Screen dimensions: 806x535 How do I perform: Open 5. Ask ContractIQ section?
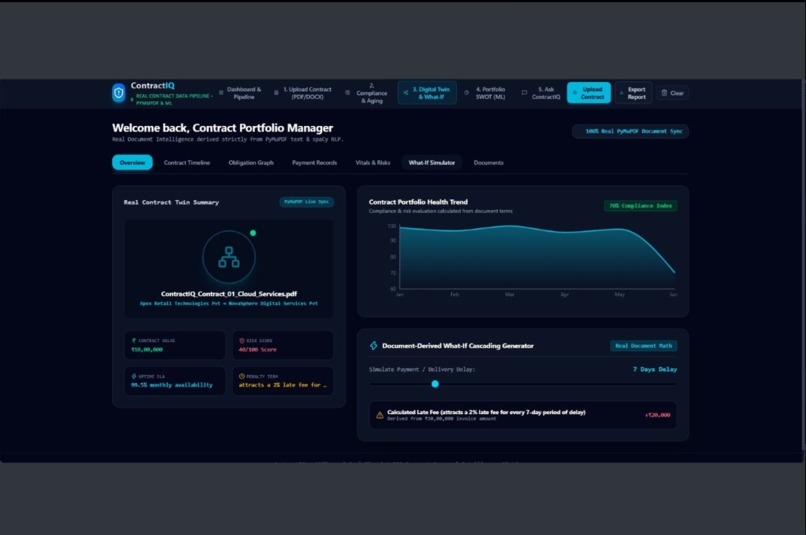click(x=541, y=93)
